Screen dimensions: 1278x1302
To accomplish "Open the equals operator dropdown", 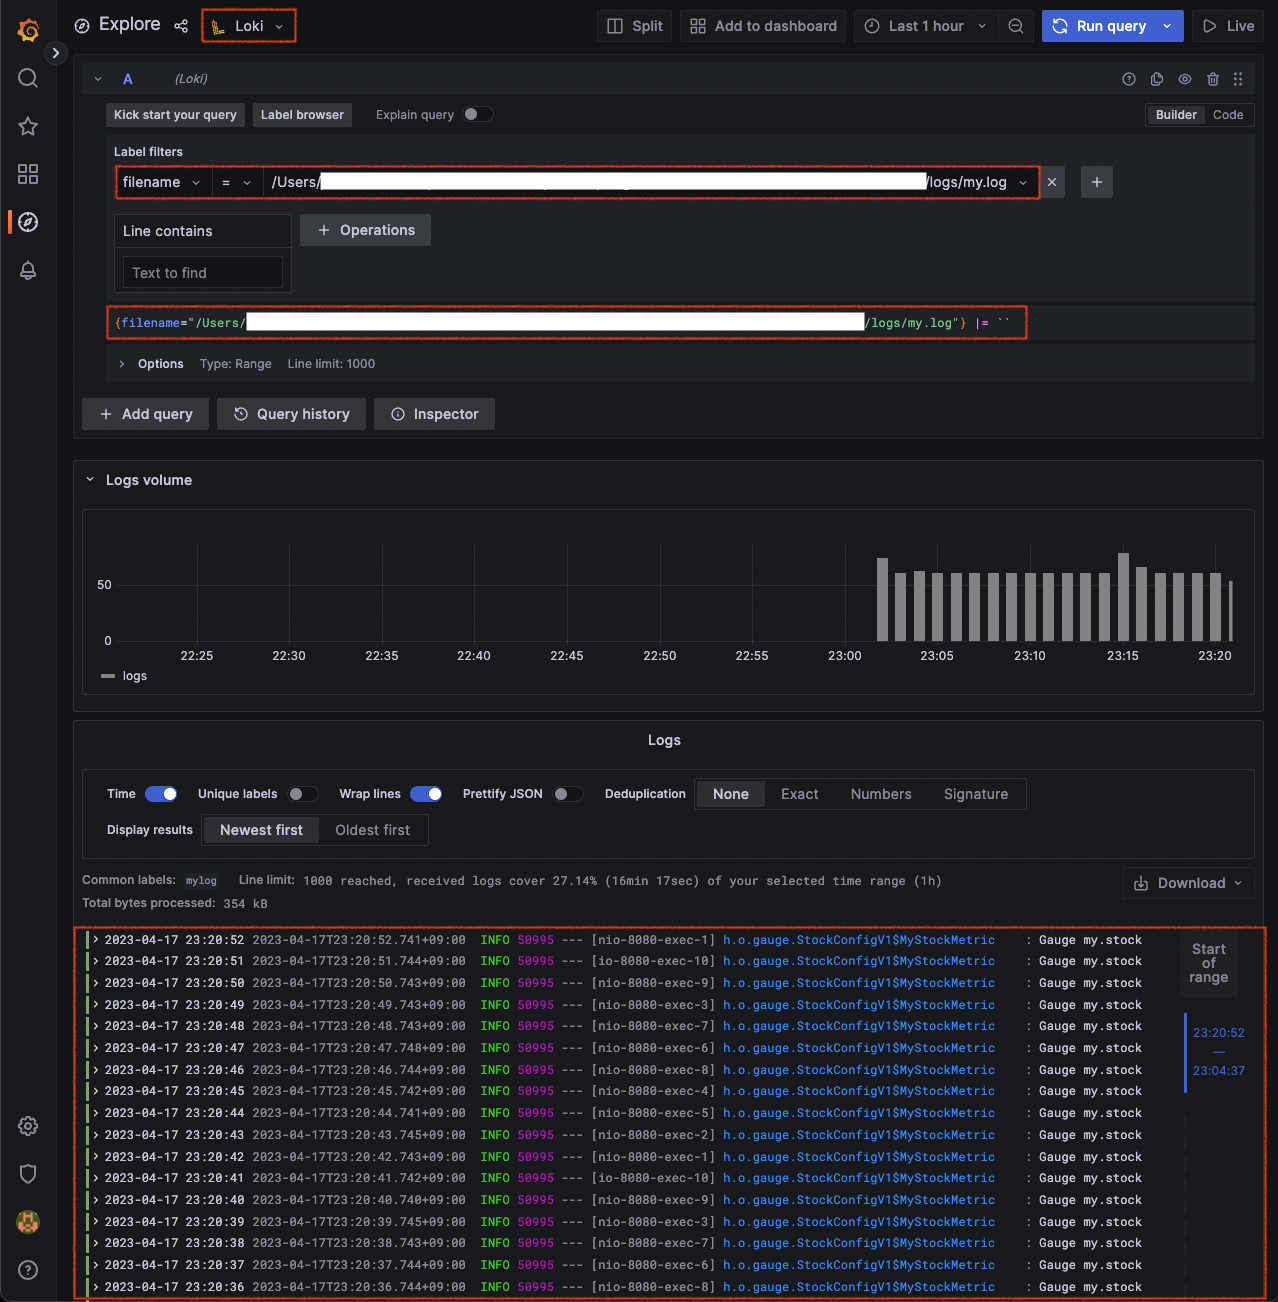I will click(x=237, y=182).
